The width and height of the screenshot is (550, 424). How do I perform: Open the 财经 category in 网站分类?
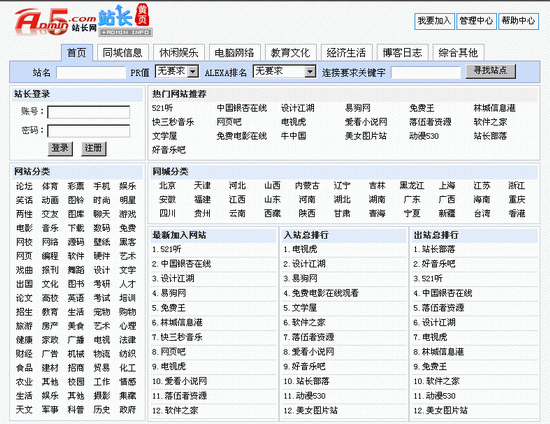(x=24, y=354)
